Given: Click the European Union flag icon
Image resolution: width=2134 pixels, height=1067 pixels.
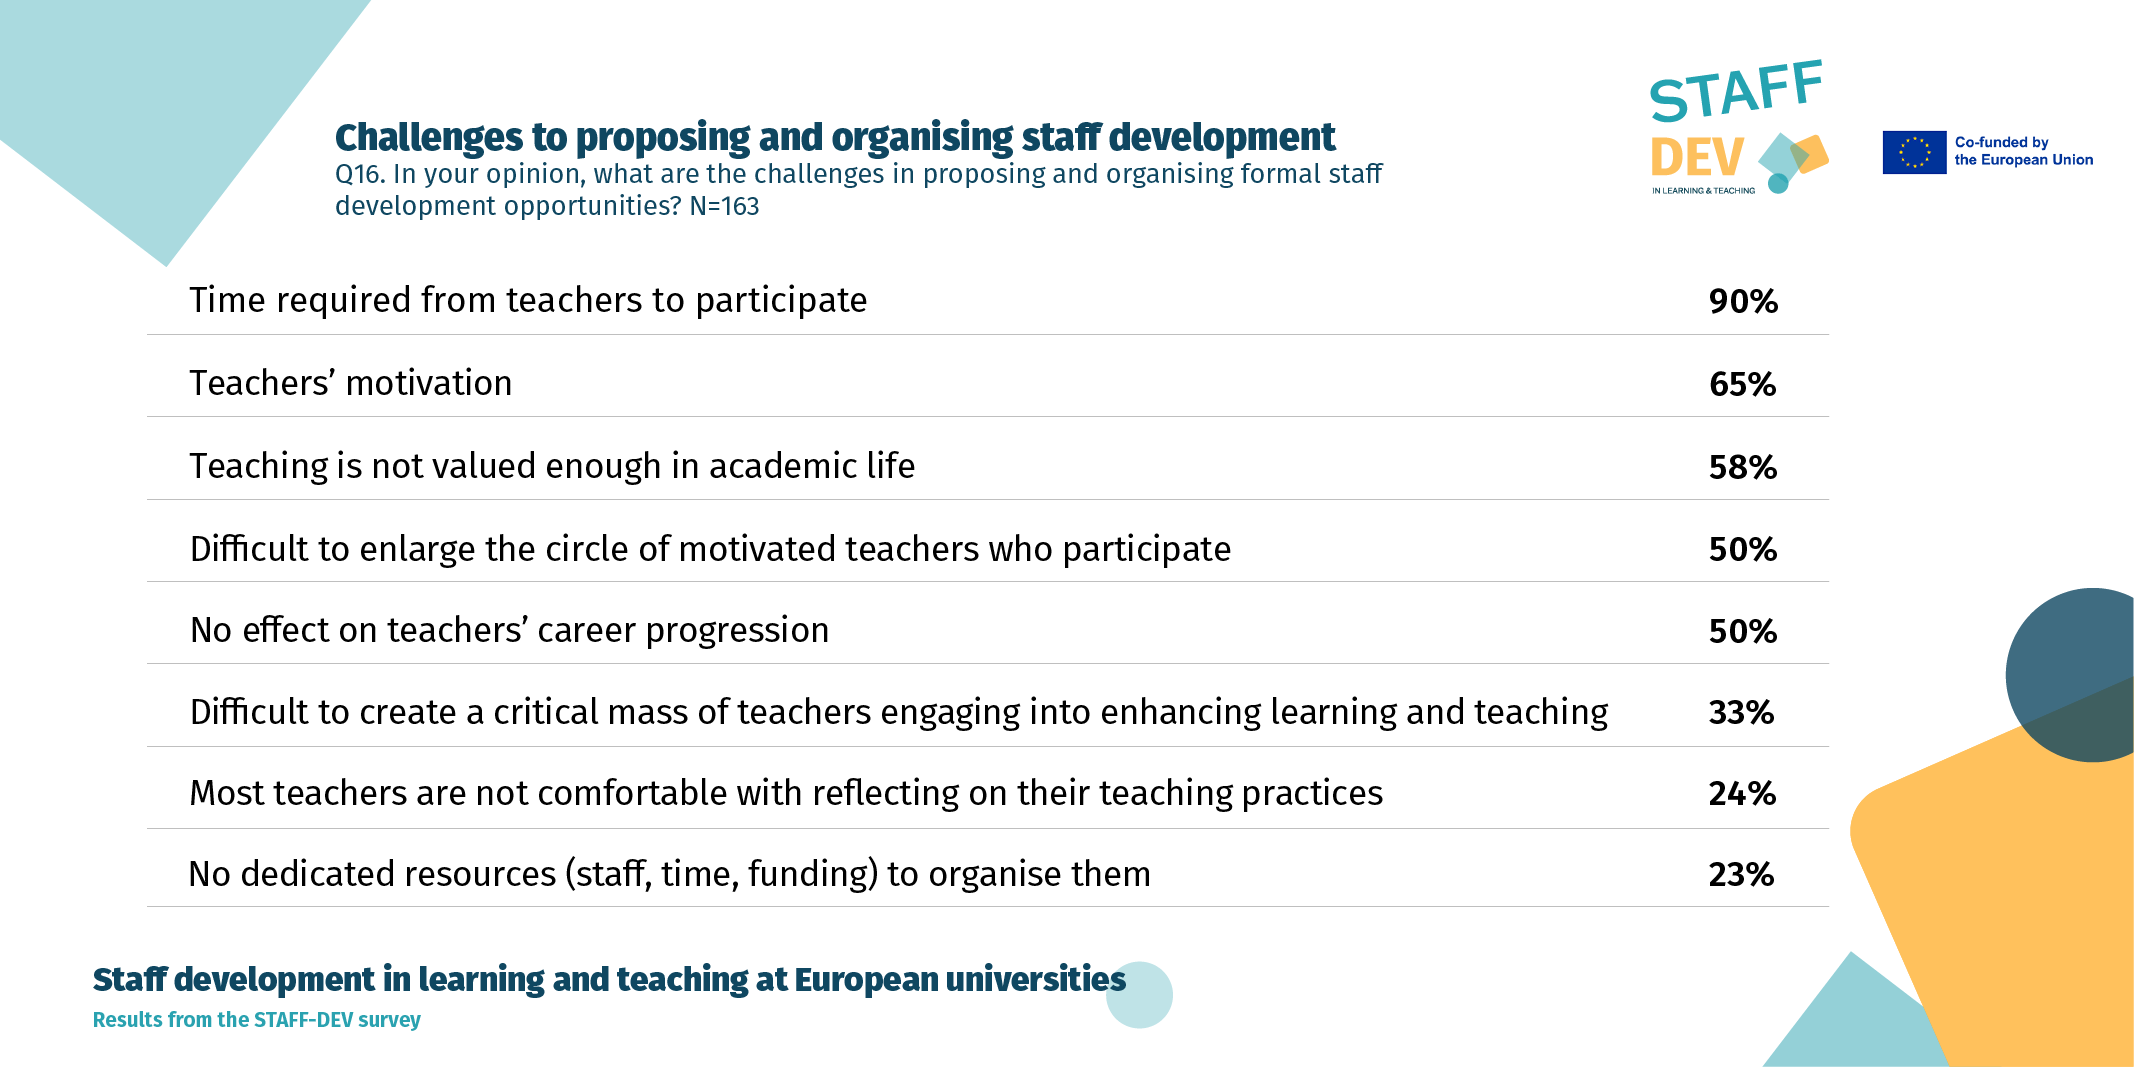Looking at the screenshot, I should [x=1914, y=152].
